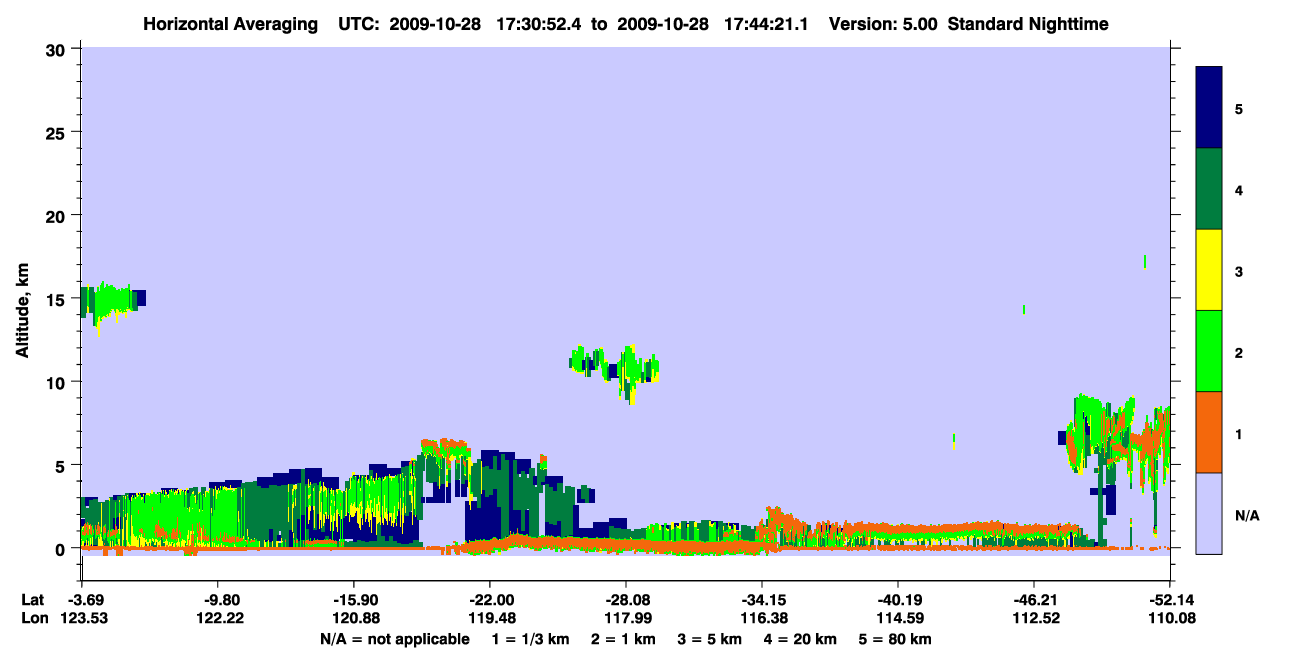
Task: Click the yellow colorbar segment labeled 3
Action: tap(1209, 270)
